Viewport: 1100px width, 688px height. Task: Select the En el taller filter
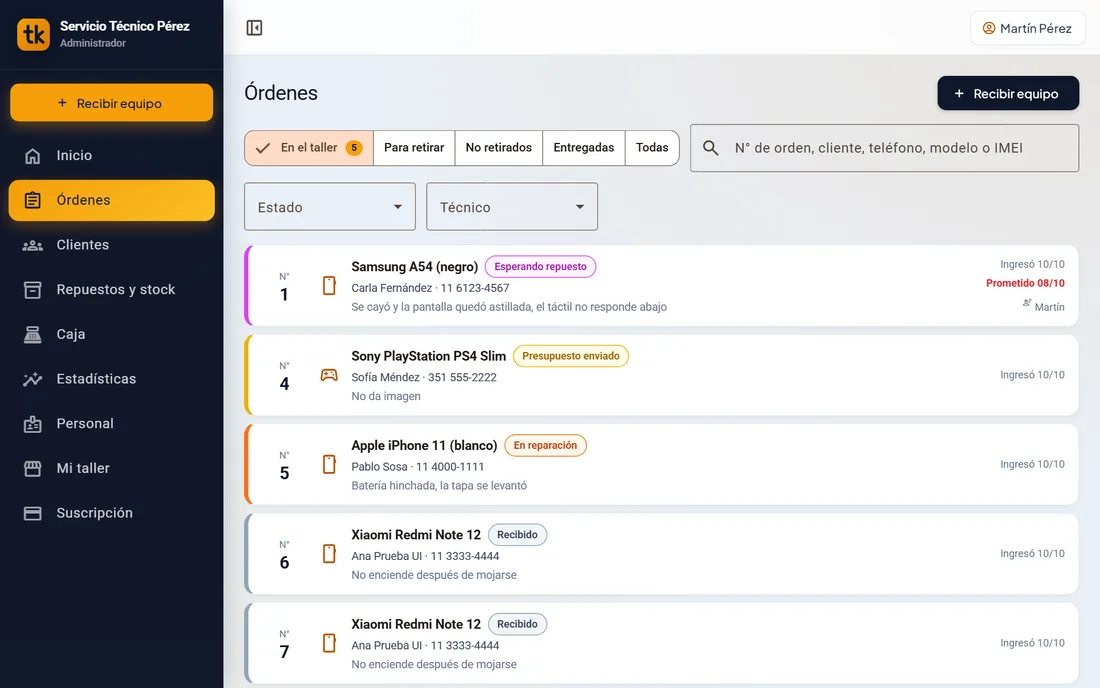tap(309, 148)
